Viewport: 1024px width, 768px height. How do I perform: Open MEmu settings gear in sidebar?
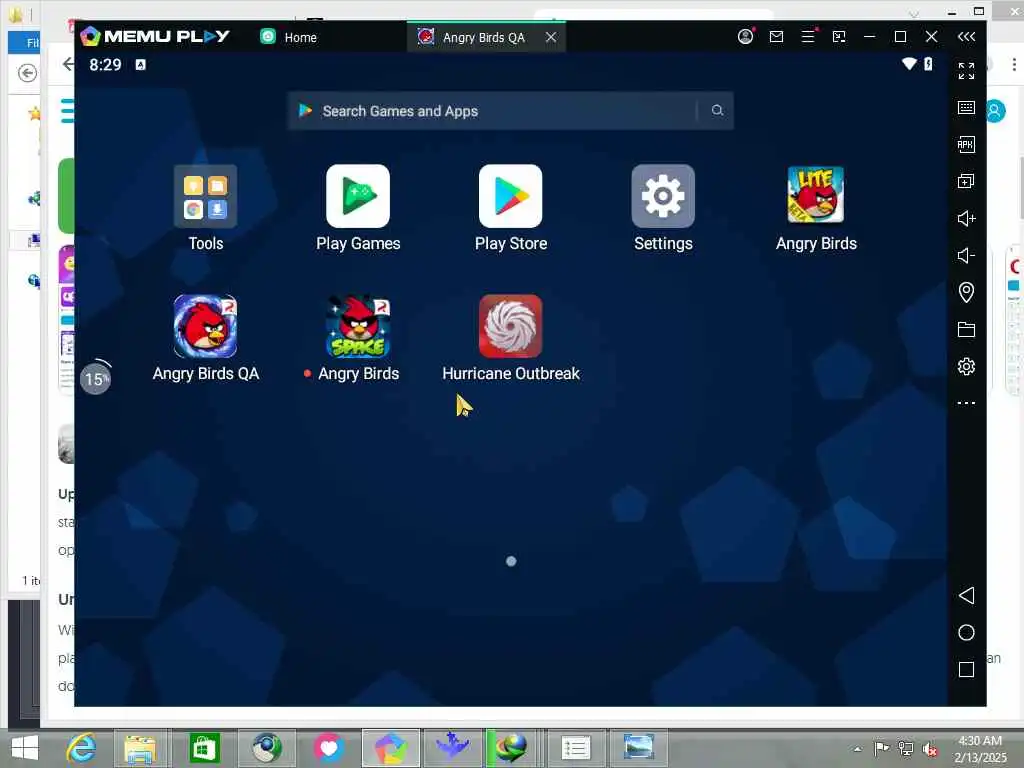pos(967,366)
